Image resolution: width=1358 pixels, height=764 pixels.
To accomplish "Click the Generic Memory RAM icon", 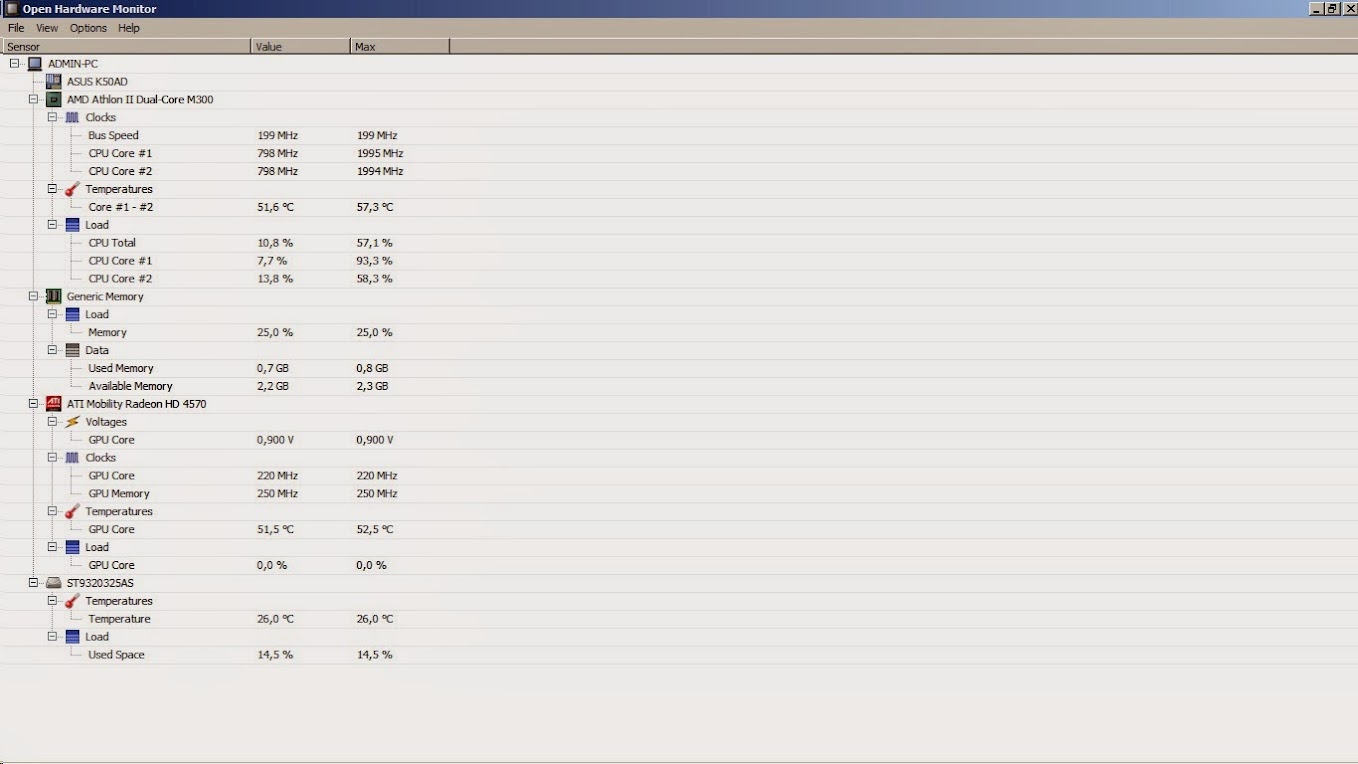I will click(x=53, y=297).
